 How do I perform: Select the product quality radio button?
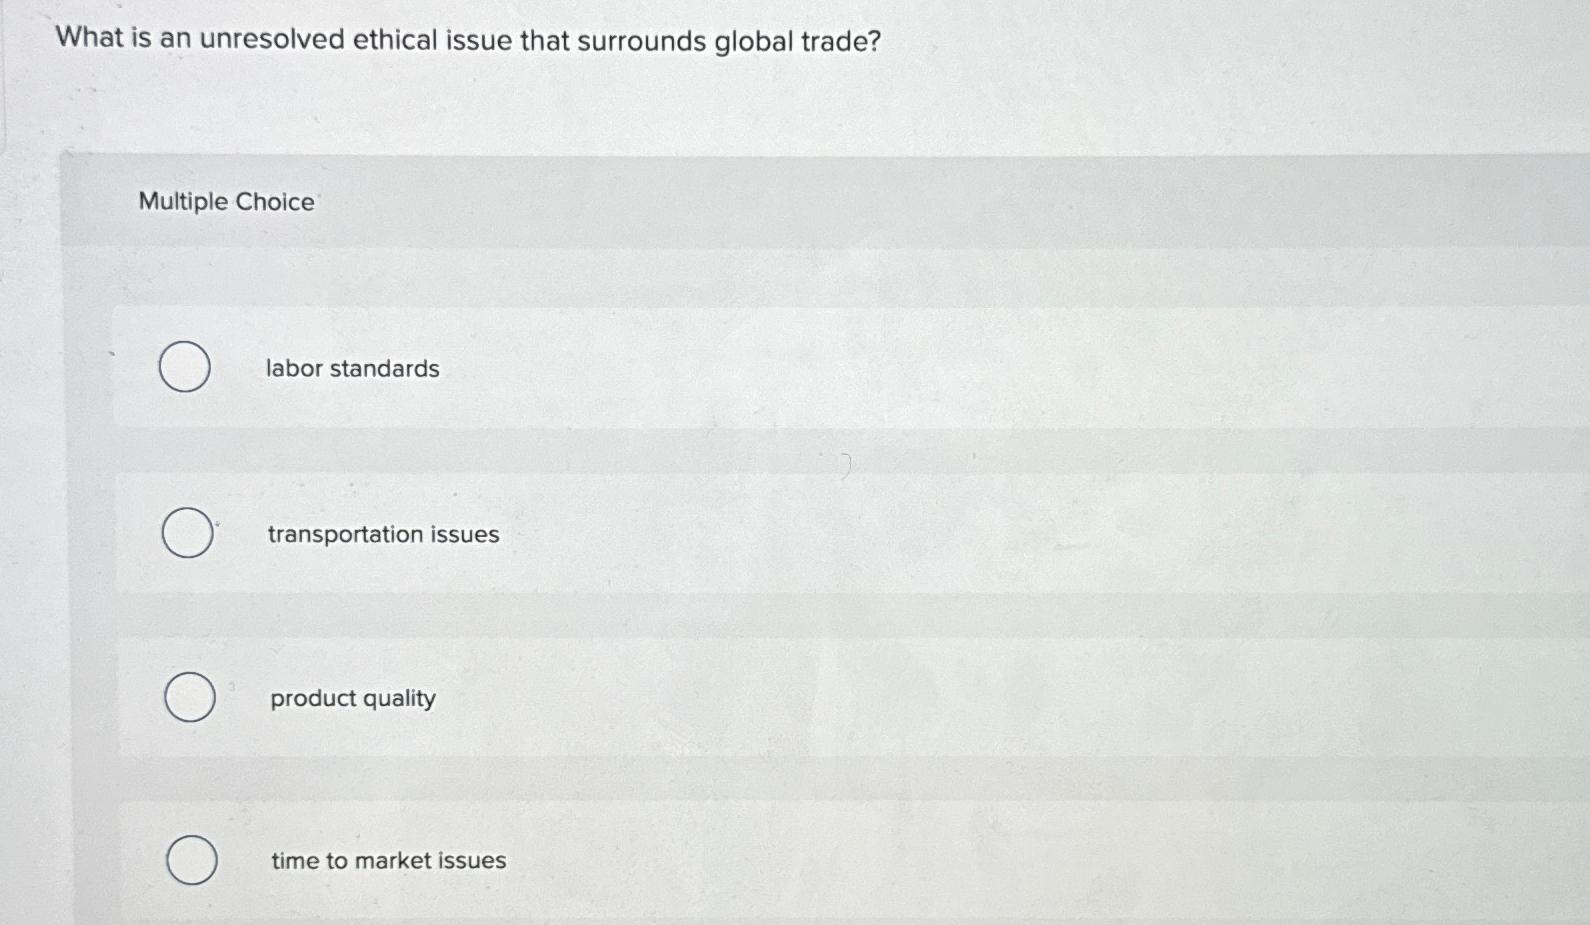pos(190,697)
